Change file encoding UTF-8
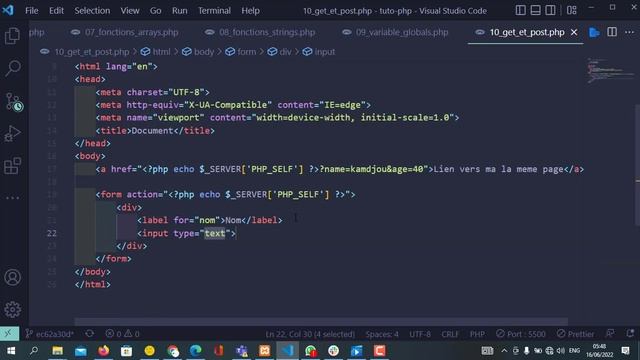 [420, 334]
